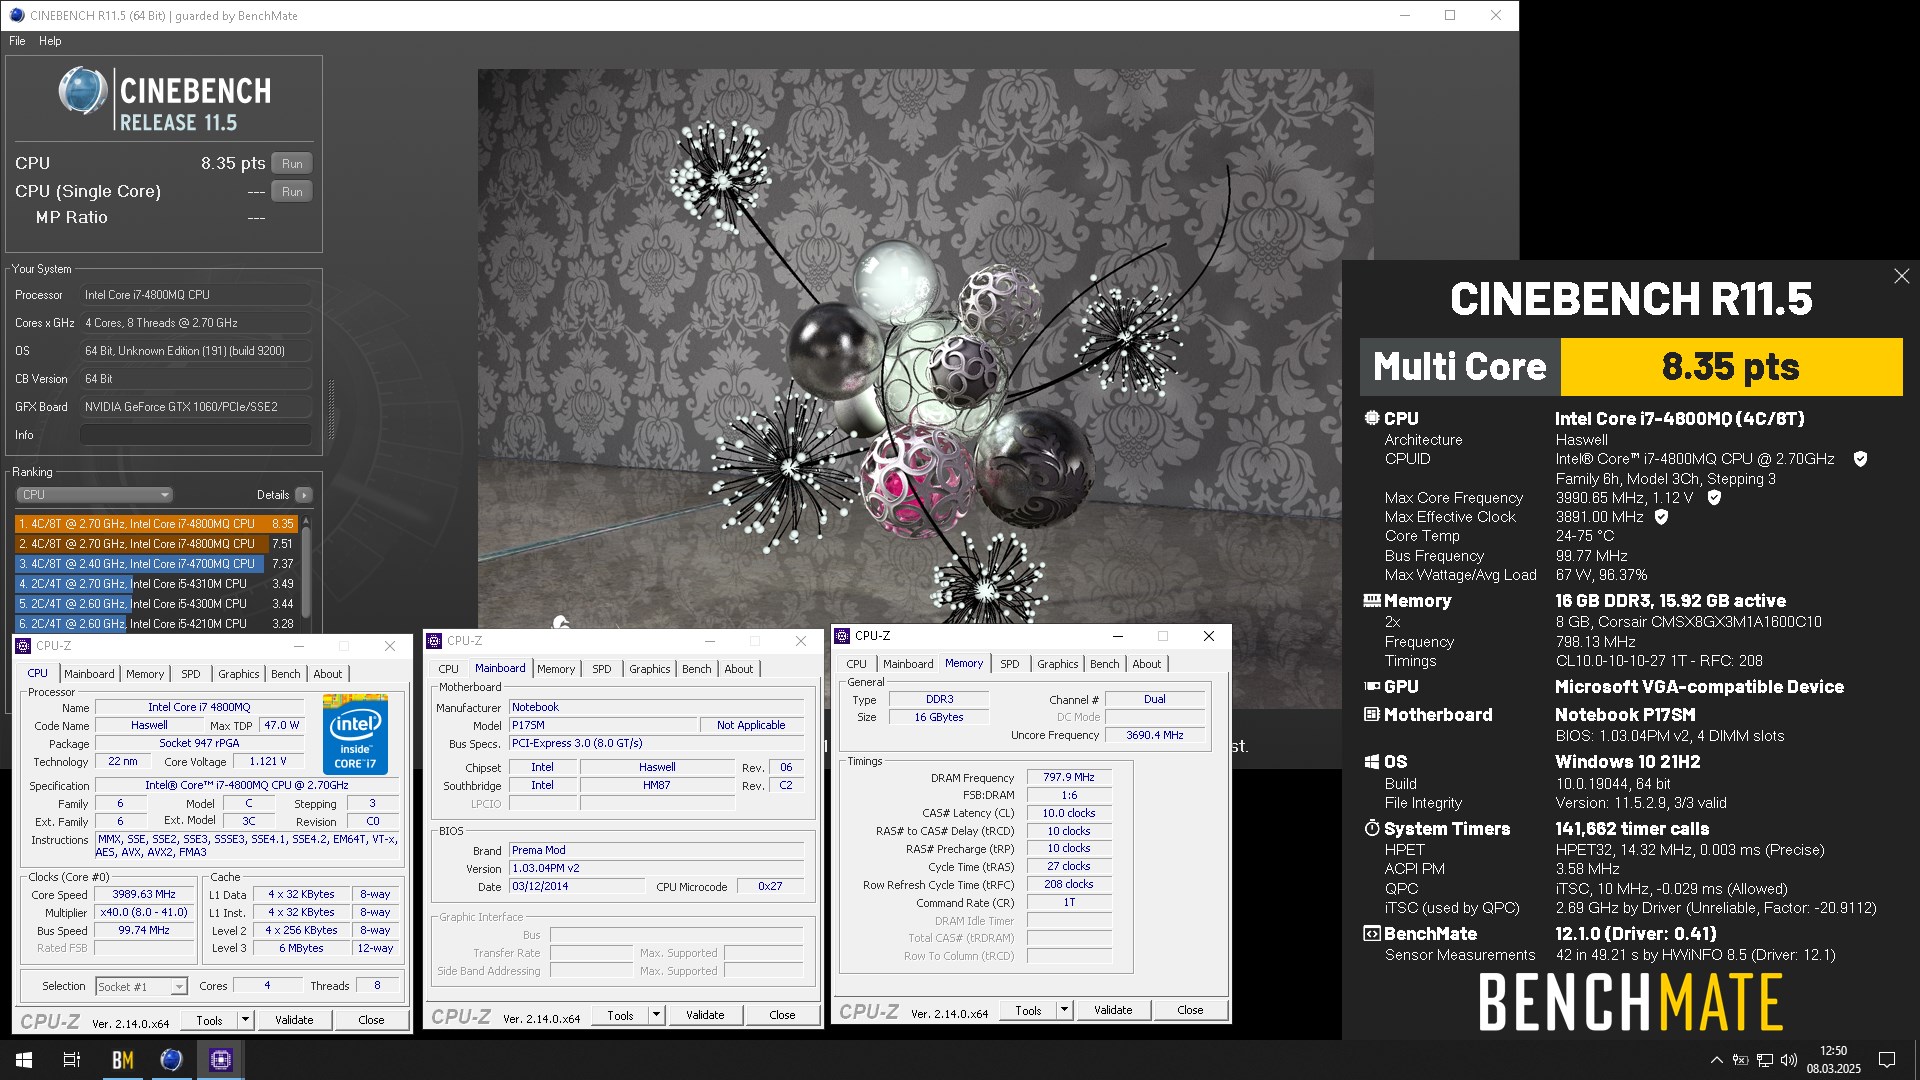Click the Cinebench Info input field

(x=195, y=435)
